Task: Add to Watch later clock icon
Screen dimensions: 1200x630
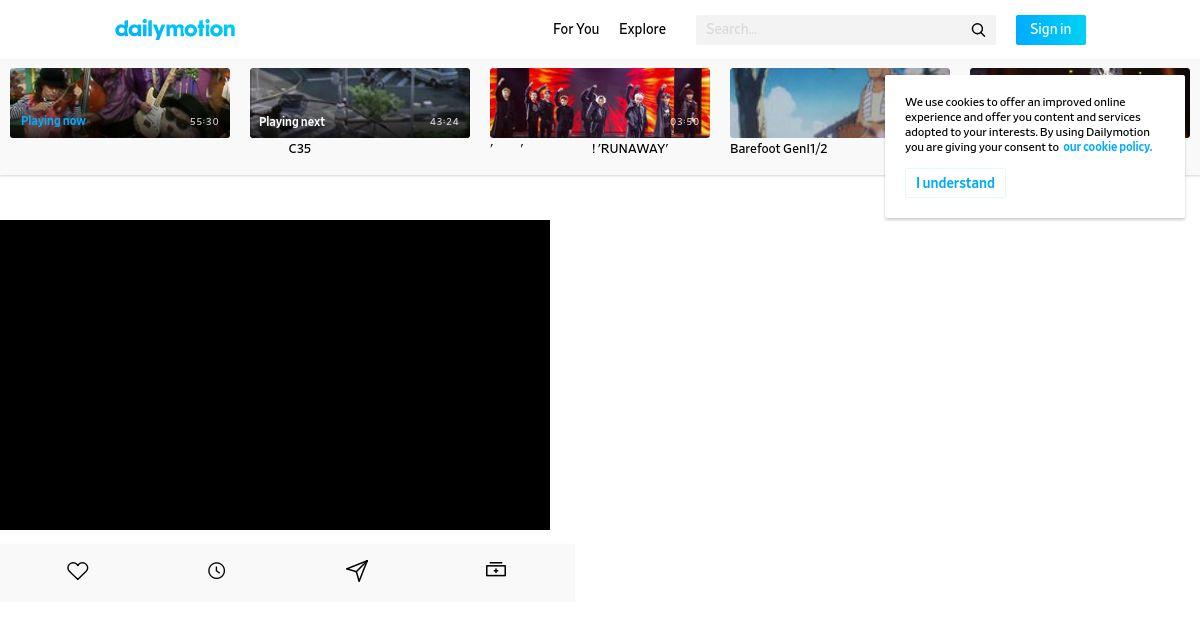Action: click(x=217, y=571)
